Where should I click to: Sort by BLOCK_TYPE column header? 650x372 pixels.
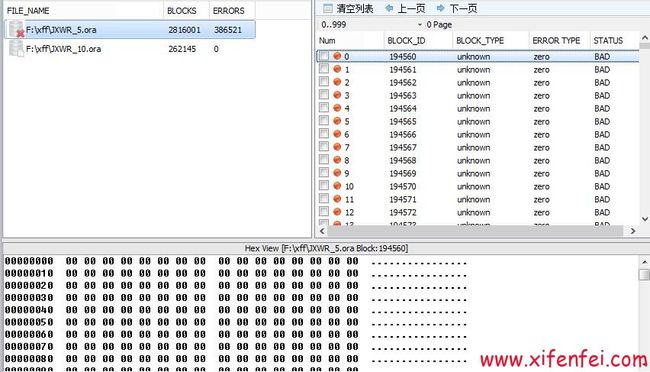[x=491, y=41]
